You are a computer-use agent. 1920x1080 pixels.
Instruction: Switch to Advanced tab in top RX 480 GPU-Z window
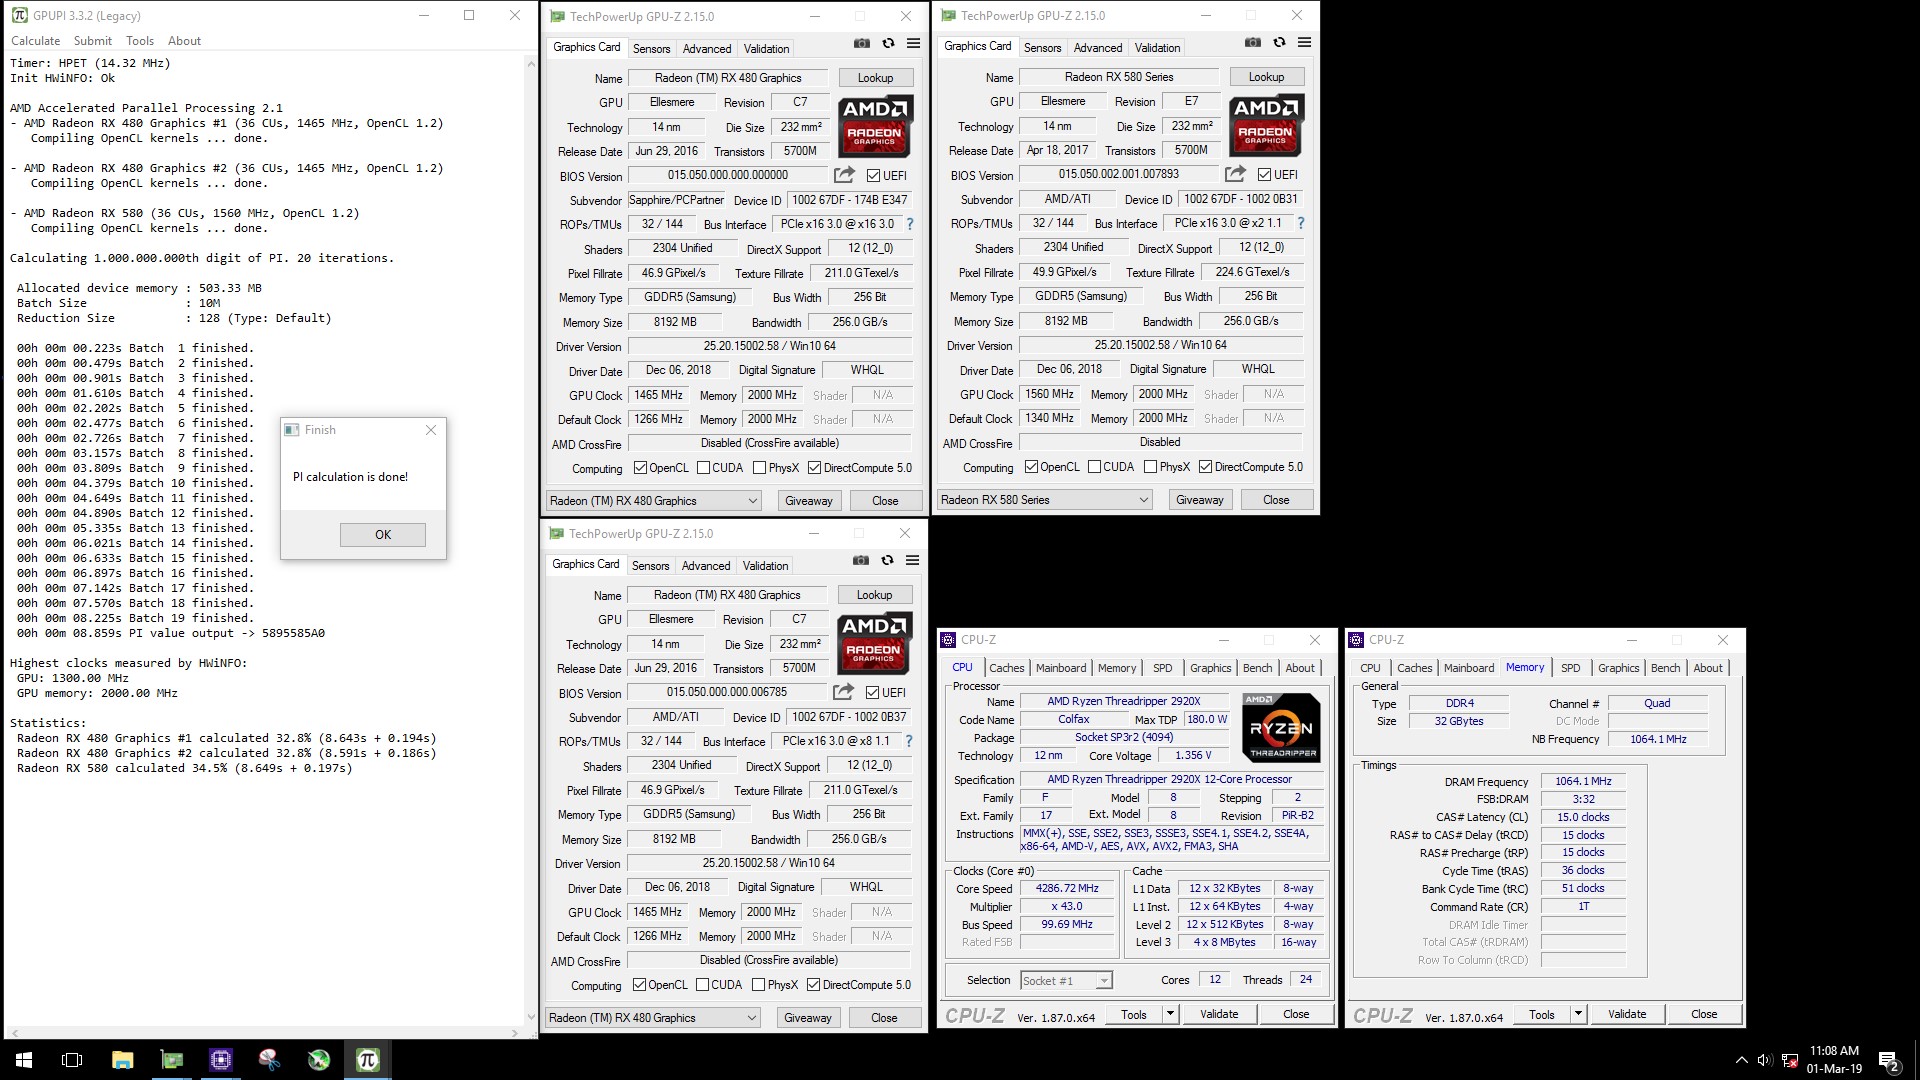click(x=707, y=49)
